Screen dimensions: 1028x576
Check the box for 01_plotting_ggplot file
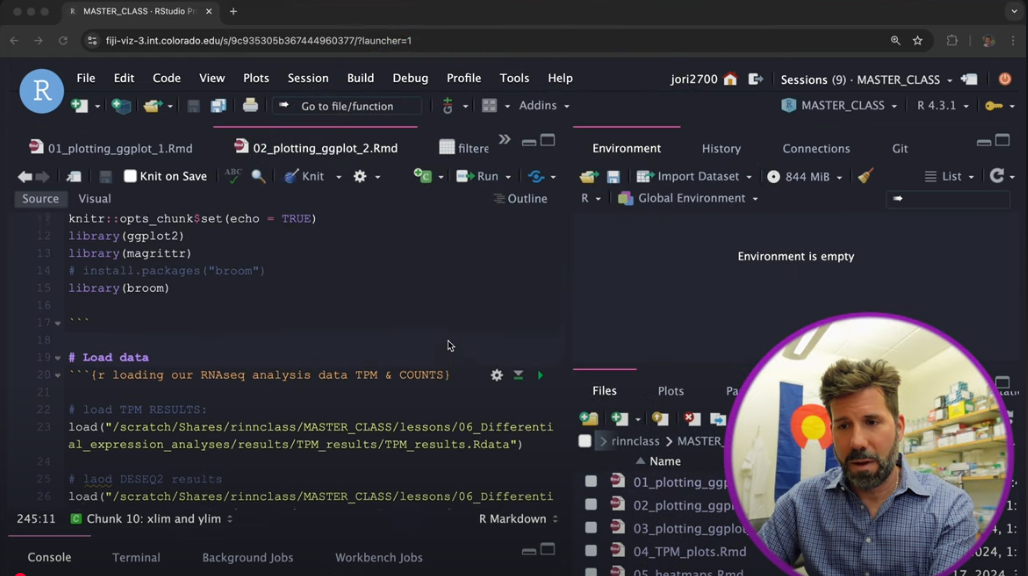[591, 482]
